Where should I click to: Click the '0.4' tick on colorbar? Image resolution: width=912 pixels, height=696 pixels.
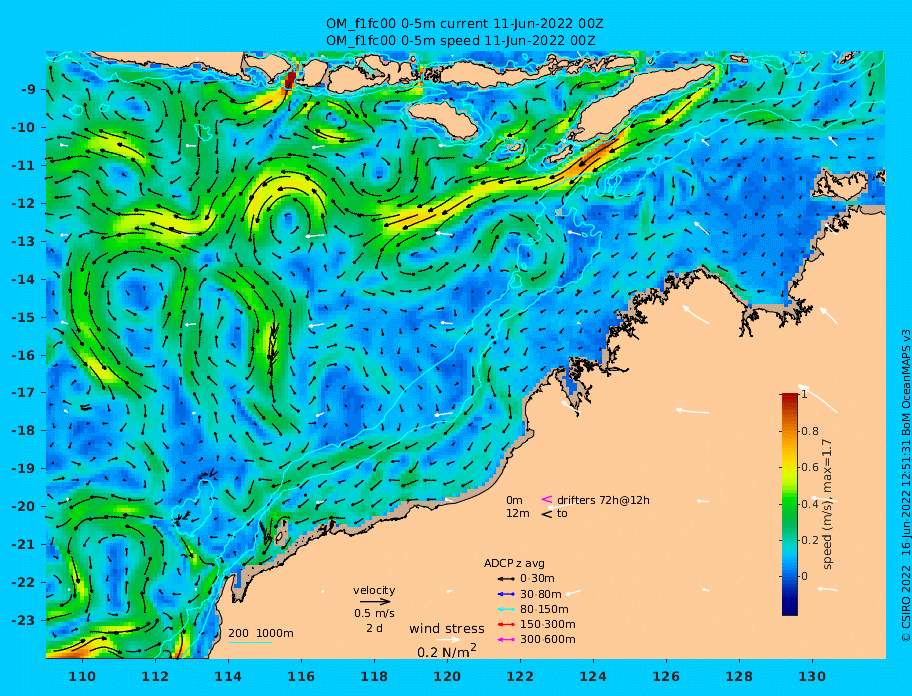click(810, 504)
